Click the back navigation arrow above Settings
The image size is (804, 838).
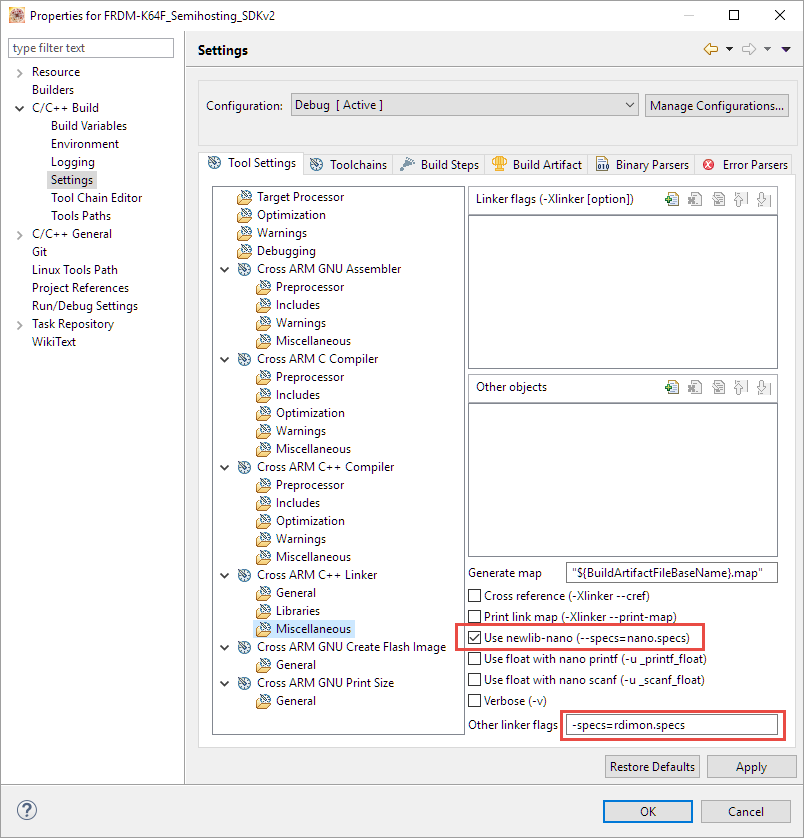713,47
